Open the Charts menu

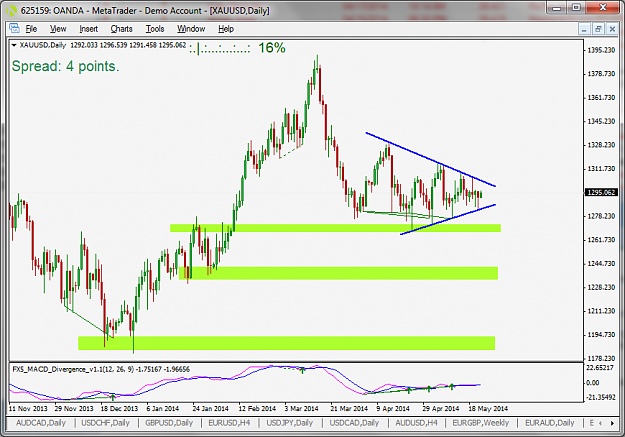coord(122,29)
